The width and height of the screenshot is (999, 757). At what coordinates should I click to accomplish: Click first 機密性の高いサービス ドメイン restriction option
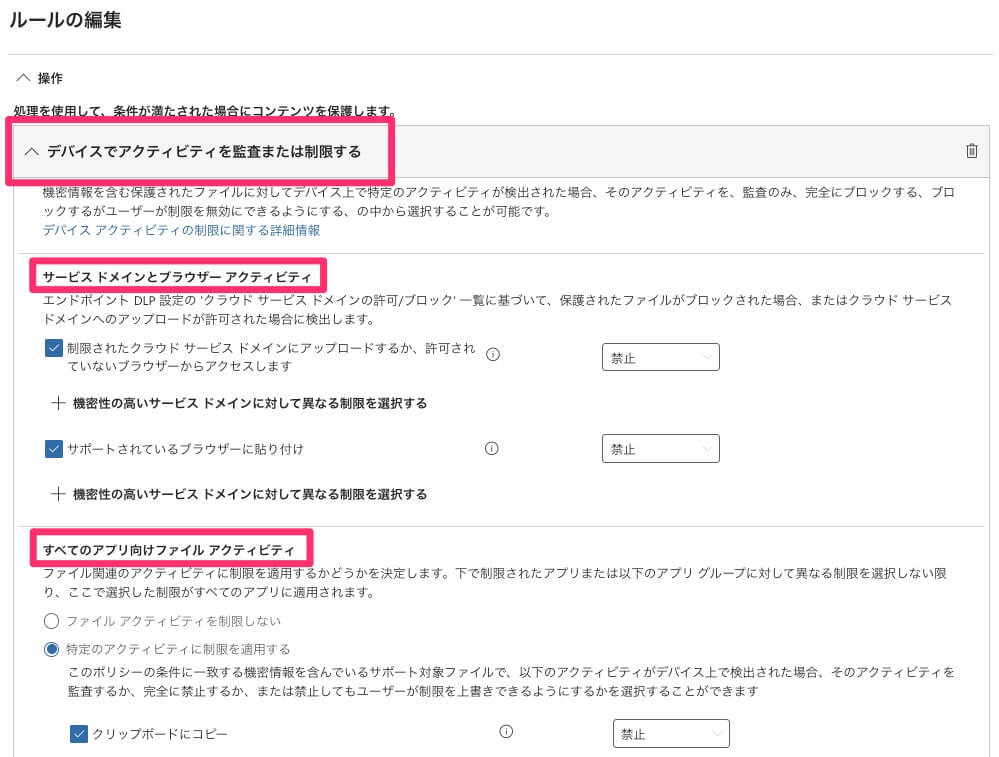(250, 403)
